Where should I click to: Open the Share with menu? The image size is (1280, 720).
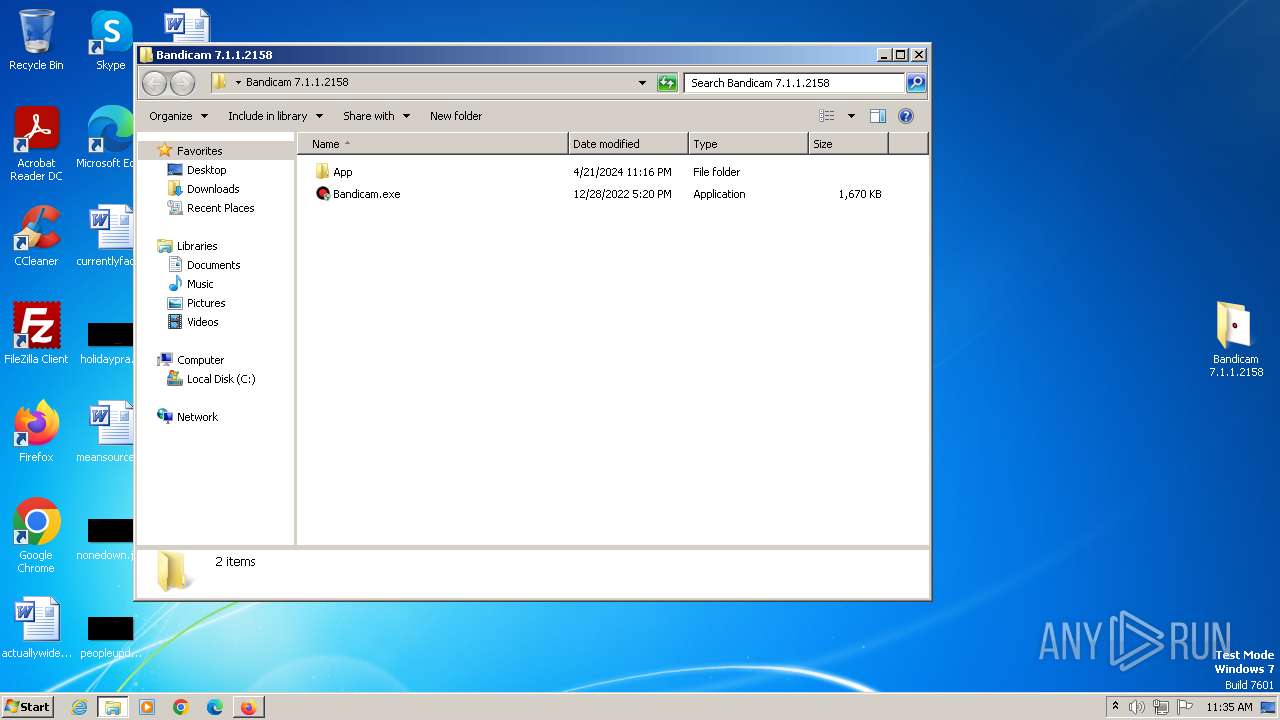376,116
